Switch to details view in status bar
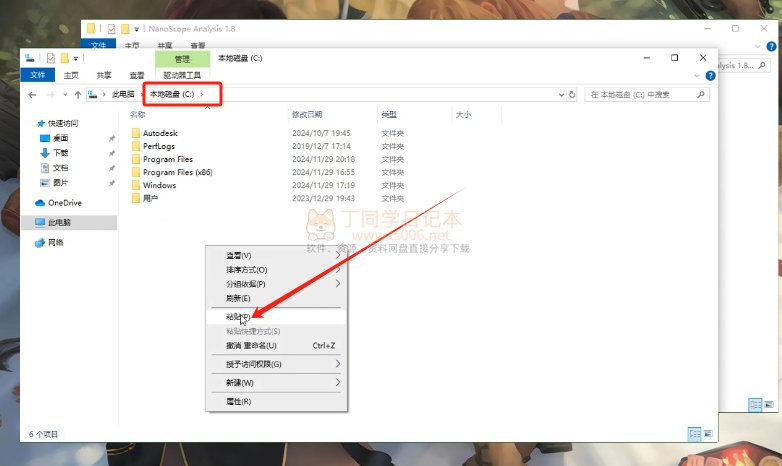Screen dimensions: 782x466 tap(695, 434)
